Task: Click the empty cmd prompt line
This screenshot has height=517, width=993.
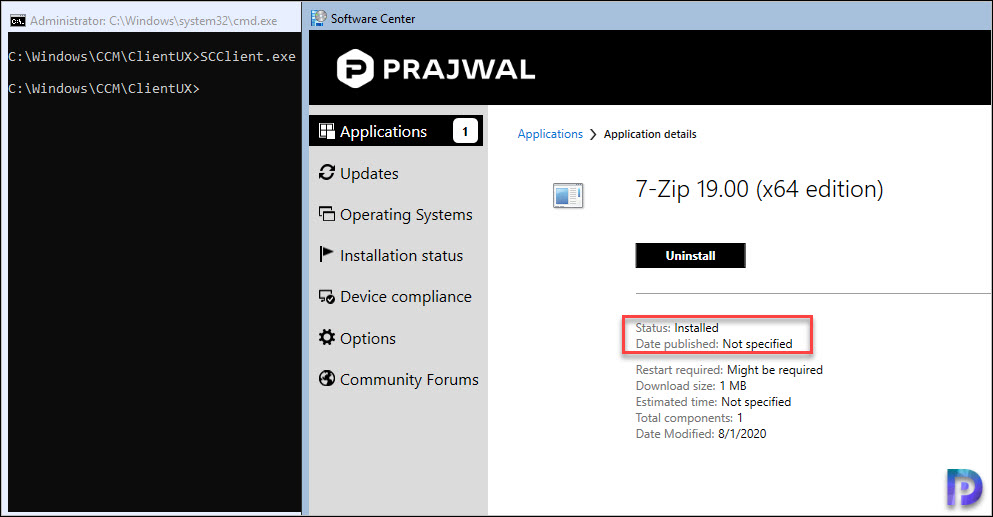Action: (104, 88)
